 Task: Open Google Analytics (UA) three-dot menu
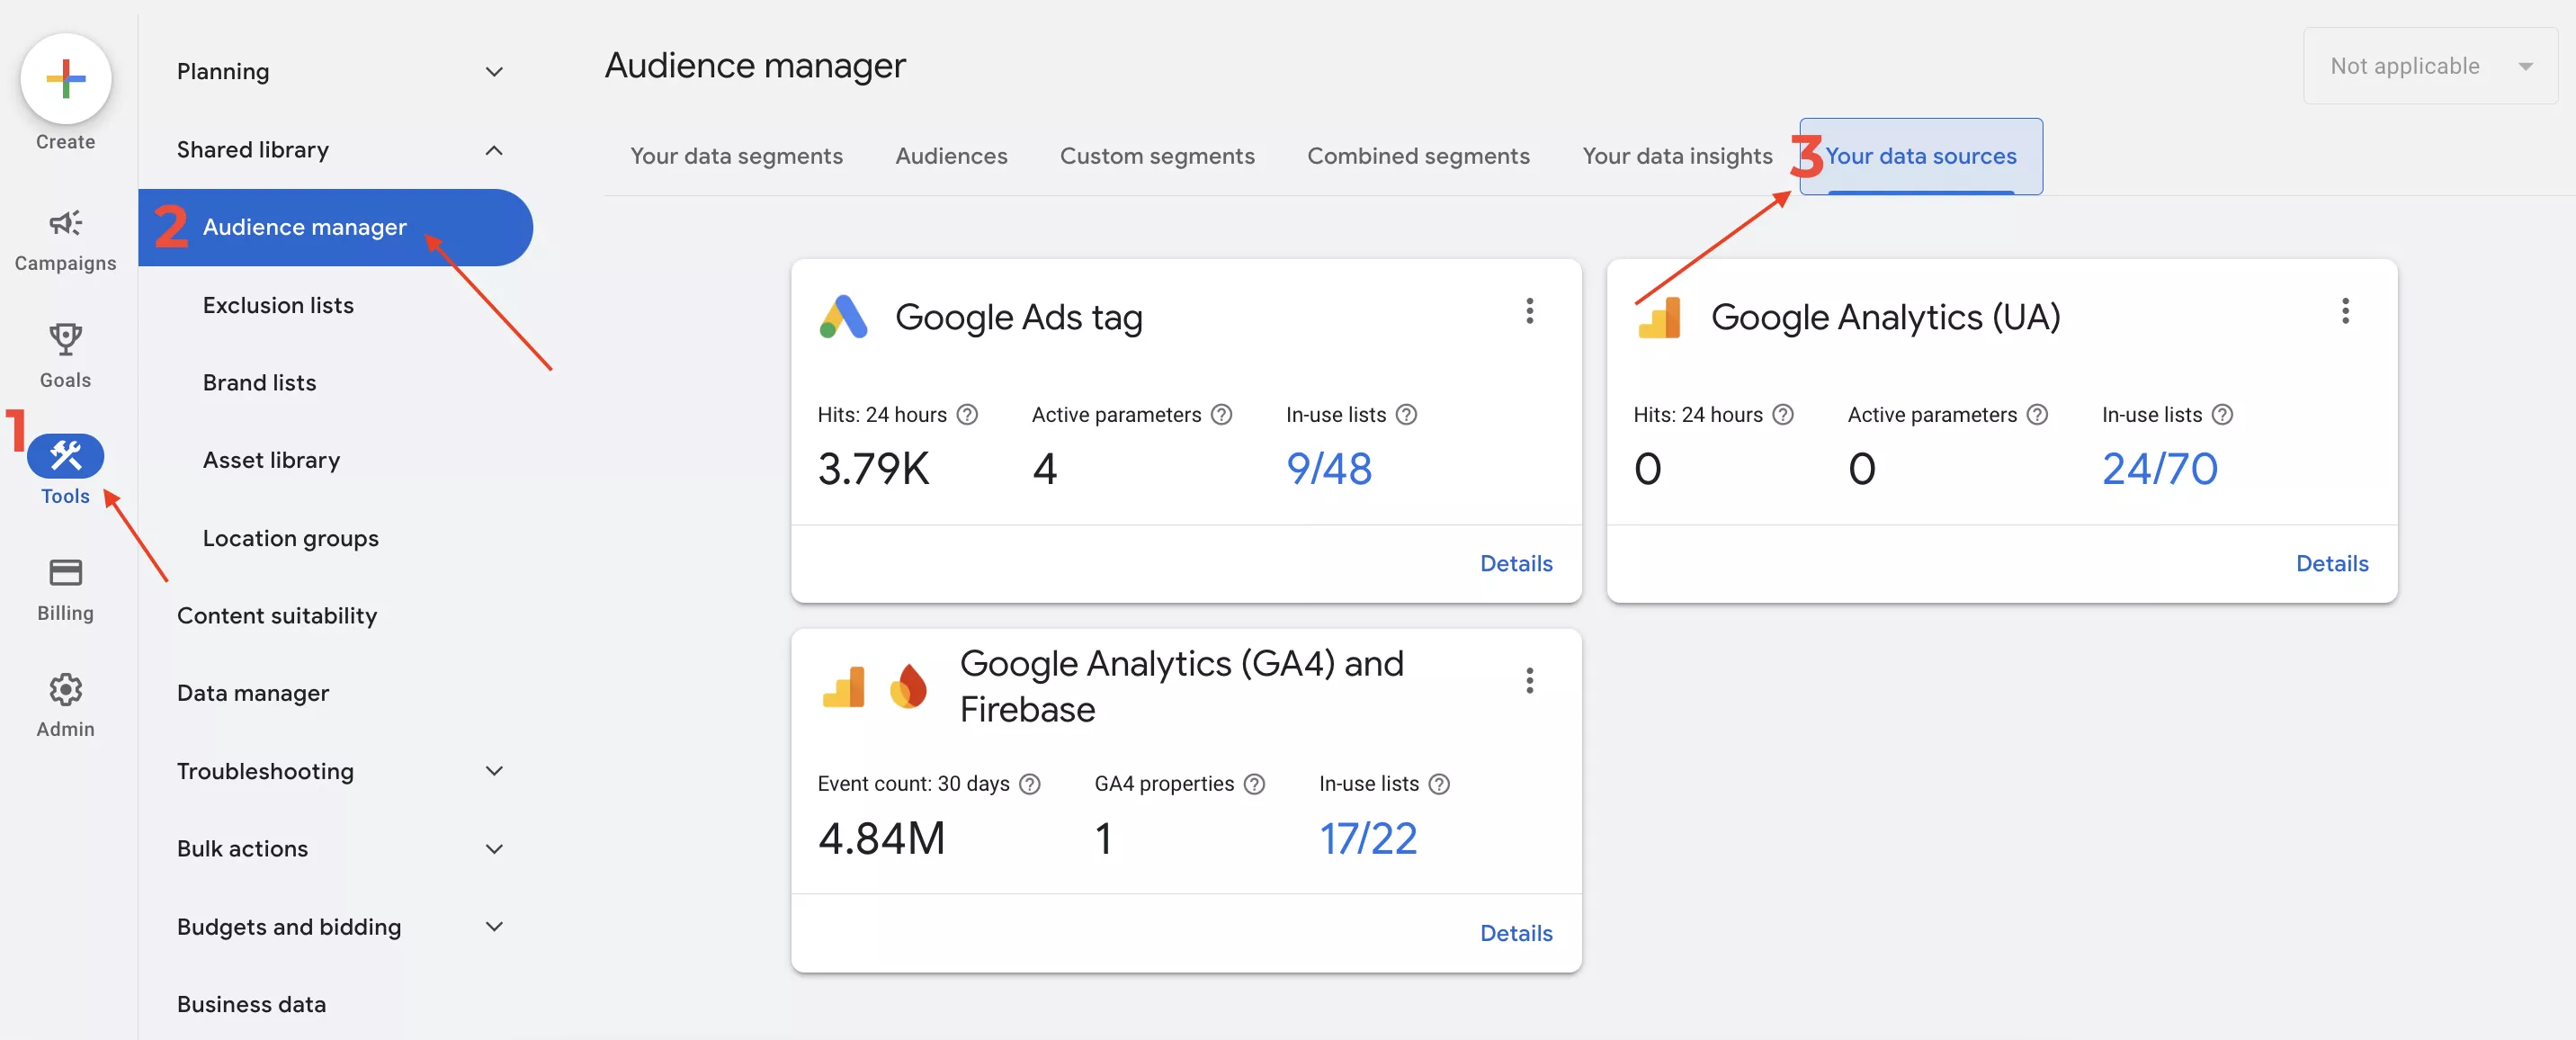pyautogui.click(x=2344, y=311)
